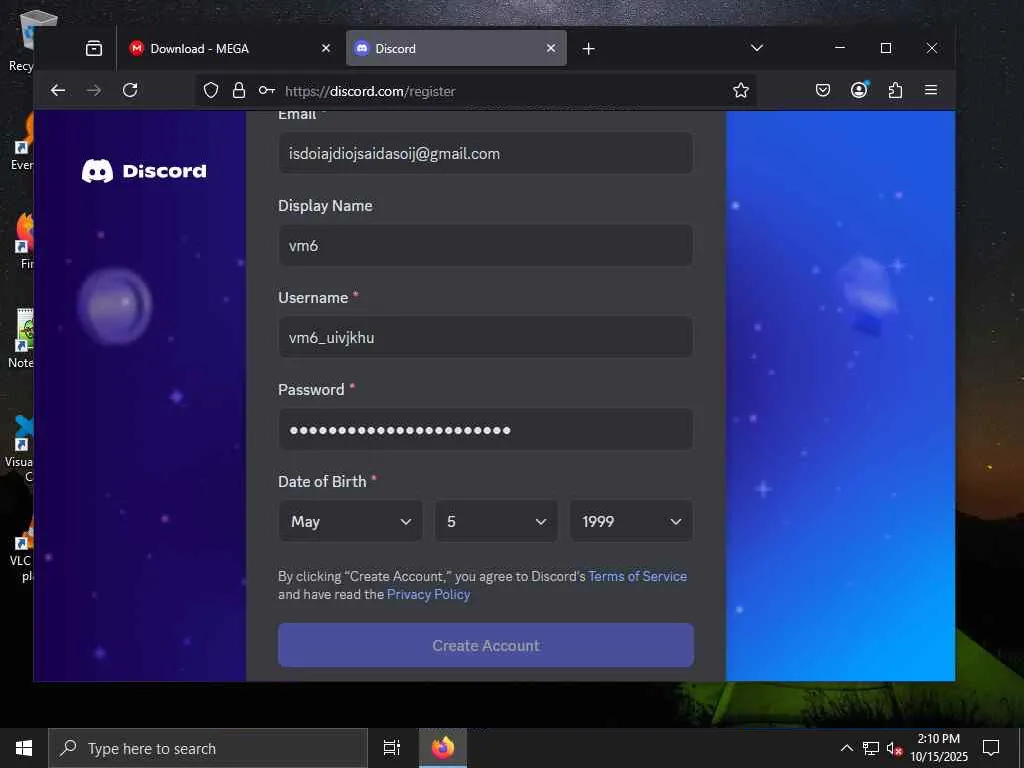Screen dimensions: 1024x768
Task: Open the Windows Start menu
Action: pyautogui.click(x=24, y=748)
